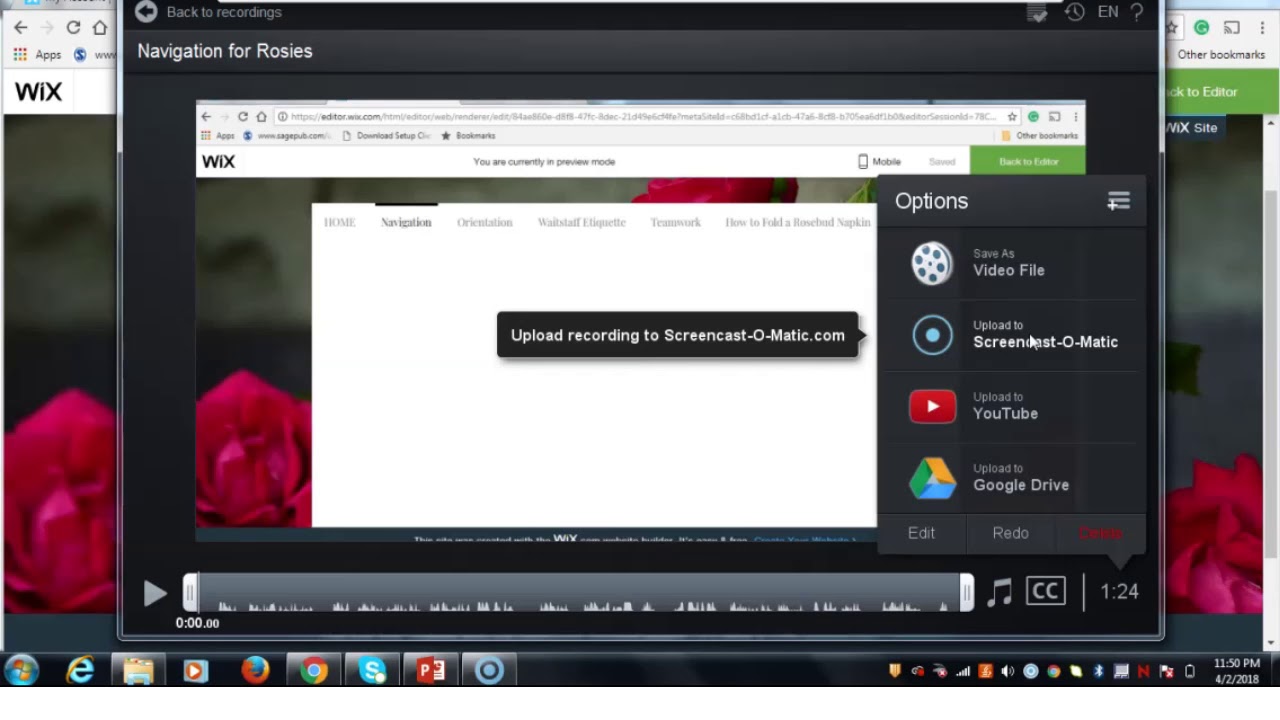Click the red N Netflix tray icon
1280x720 pixels.
coord(1144,672)
